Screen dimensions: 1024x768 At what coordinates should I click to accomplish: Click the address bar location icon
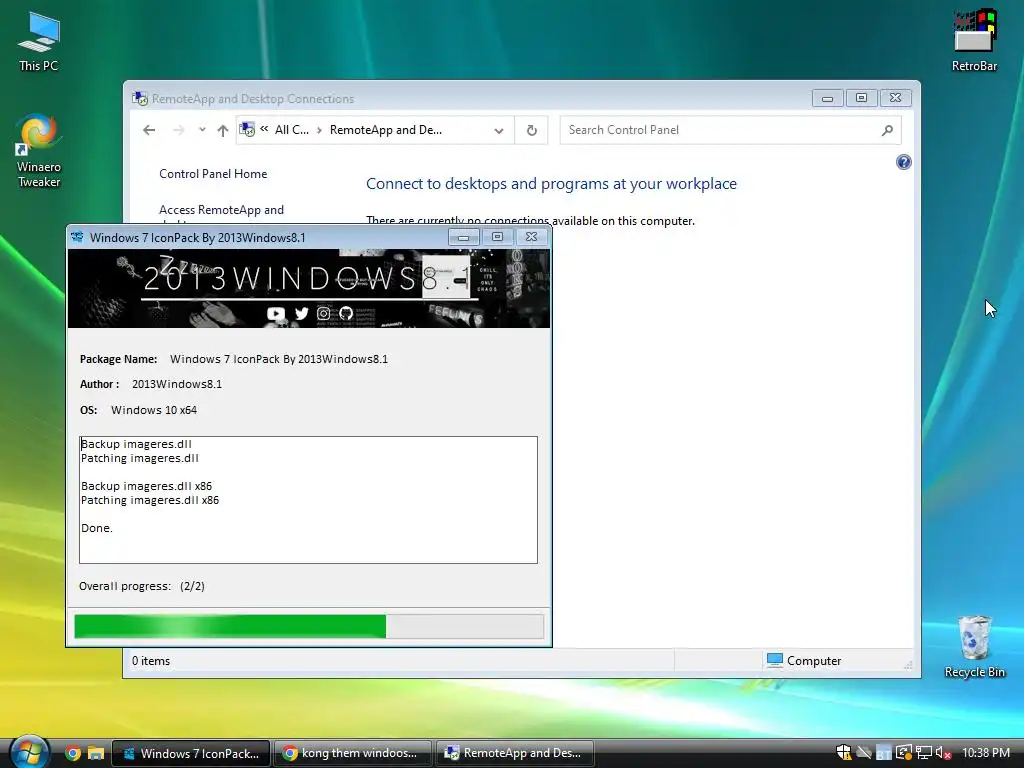[x=247, y=130]
